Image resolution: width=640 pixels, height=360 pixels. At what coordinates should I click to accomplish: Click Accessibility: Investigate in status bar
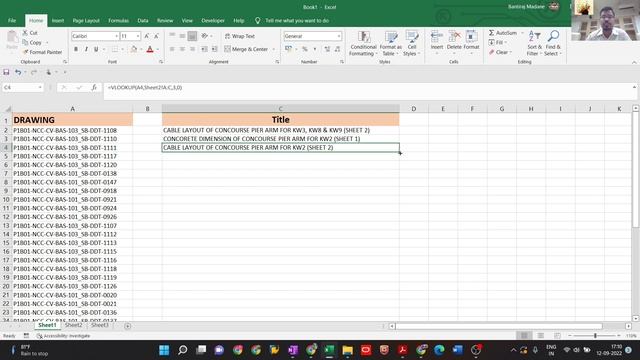click(x=64, y=336)
